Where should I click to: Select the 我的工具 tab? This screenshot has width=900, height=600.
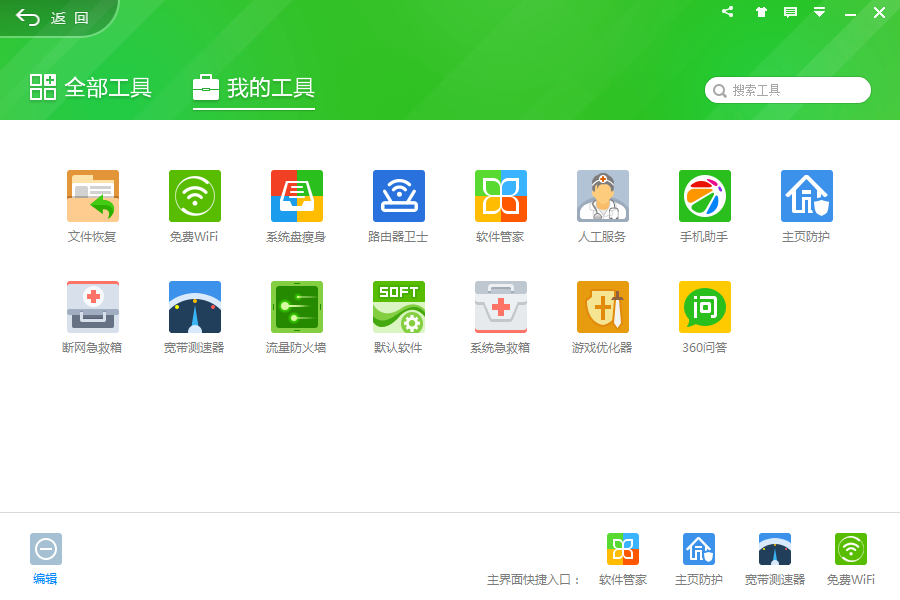point(254,88)
